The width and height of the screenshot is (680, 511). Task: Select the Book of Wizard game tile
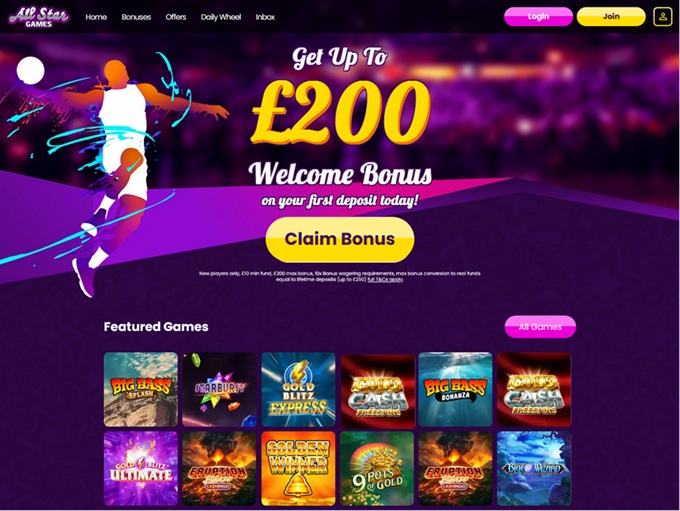pos(534,468)
